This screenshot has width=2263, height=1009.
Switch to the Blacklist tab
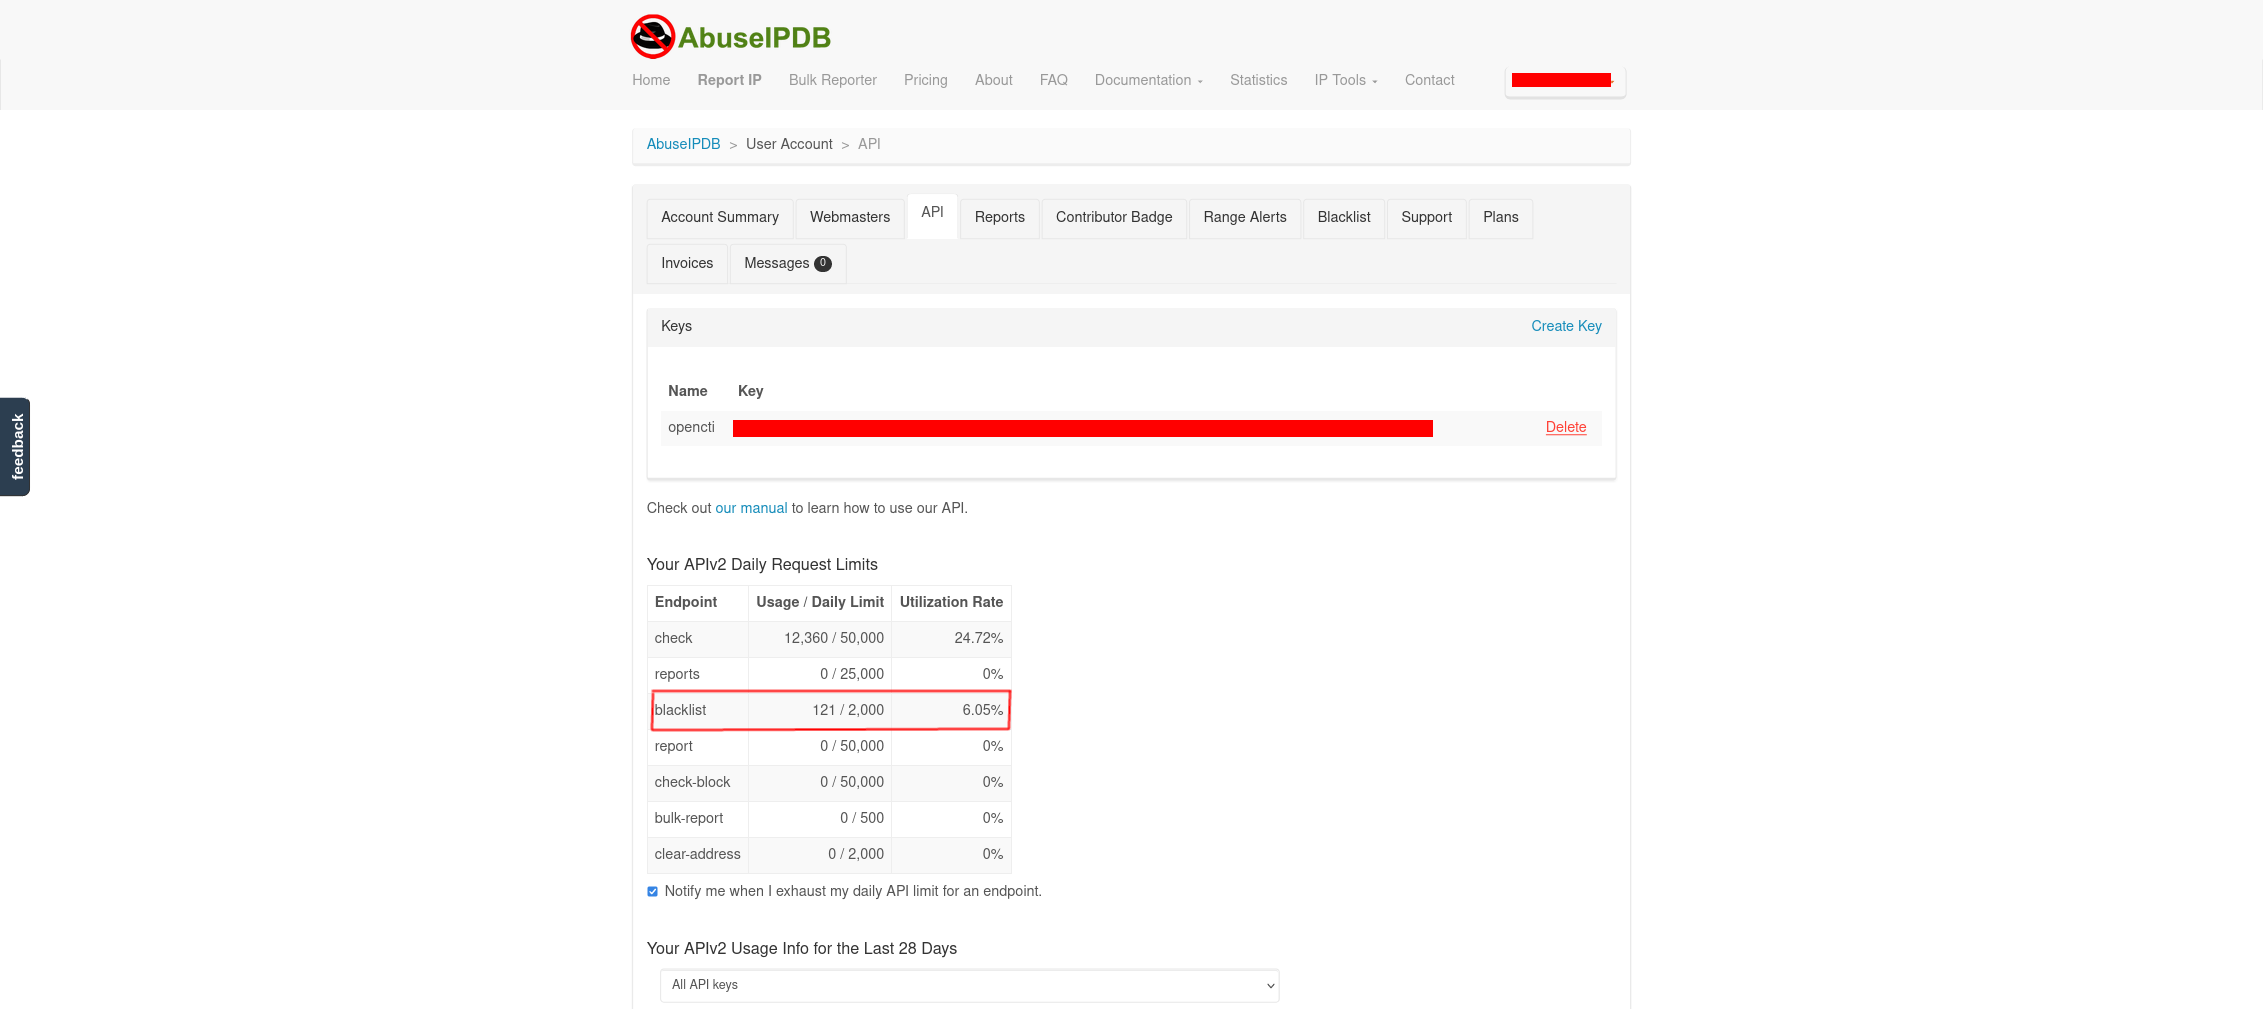[x=1344, y=218]
